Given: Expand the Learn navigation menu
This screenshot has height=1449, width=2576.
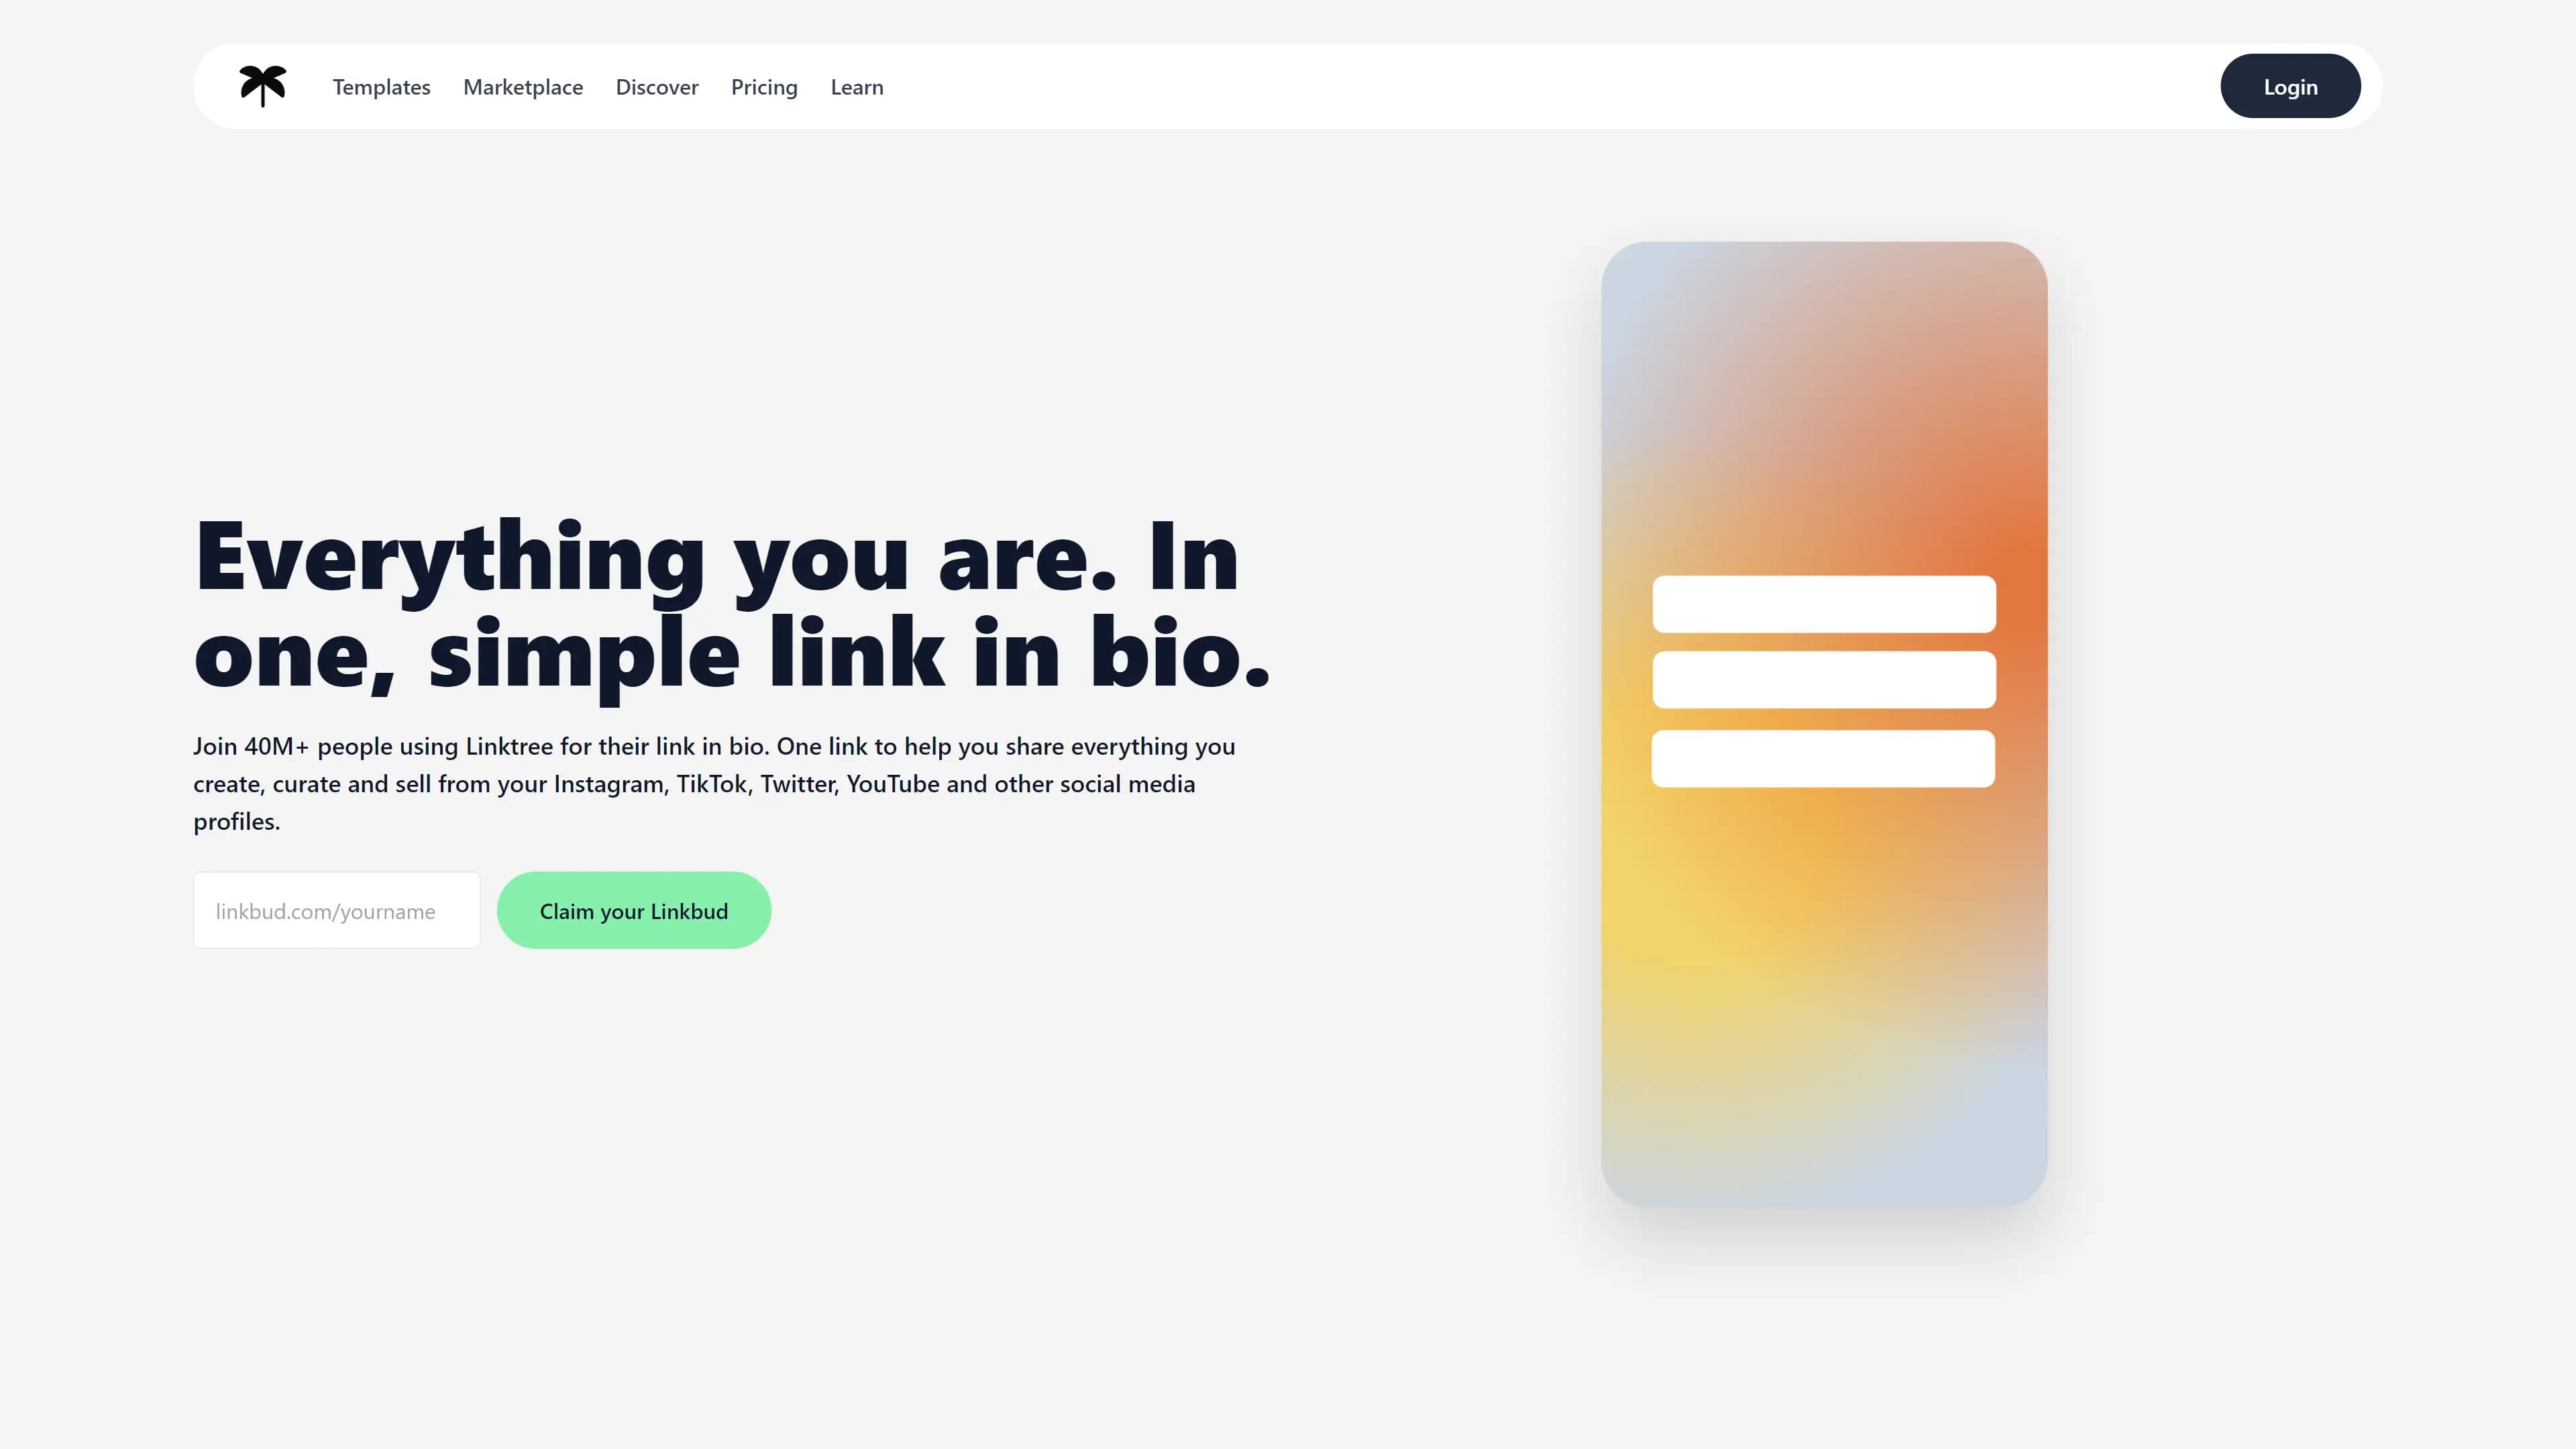Looking at the screenshot, I should click(856, 85).
